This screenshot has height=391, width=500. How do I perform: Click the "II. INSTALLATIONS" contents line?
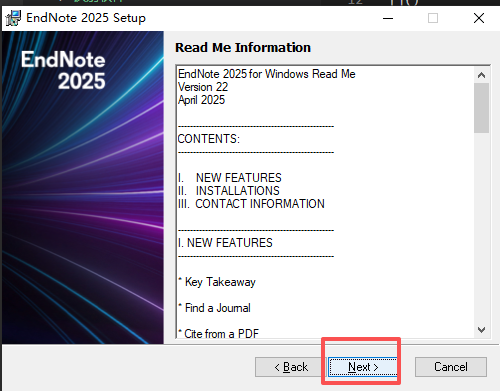pos(229,191)
